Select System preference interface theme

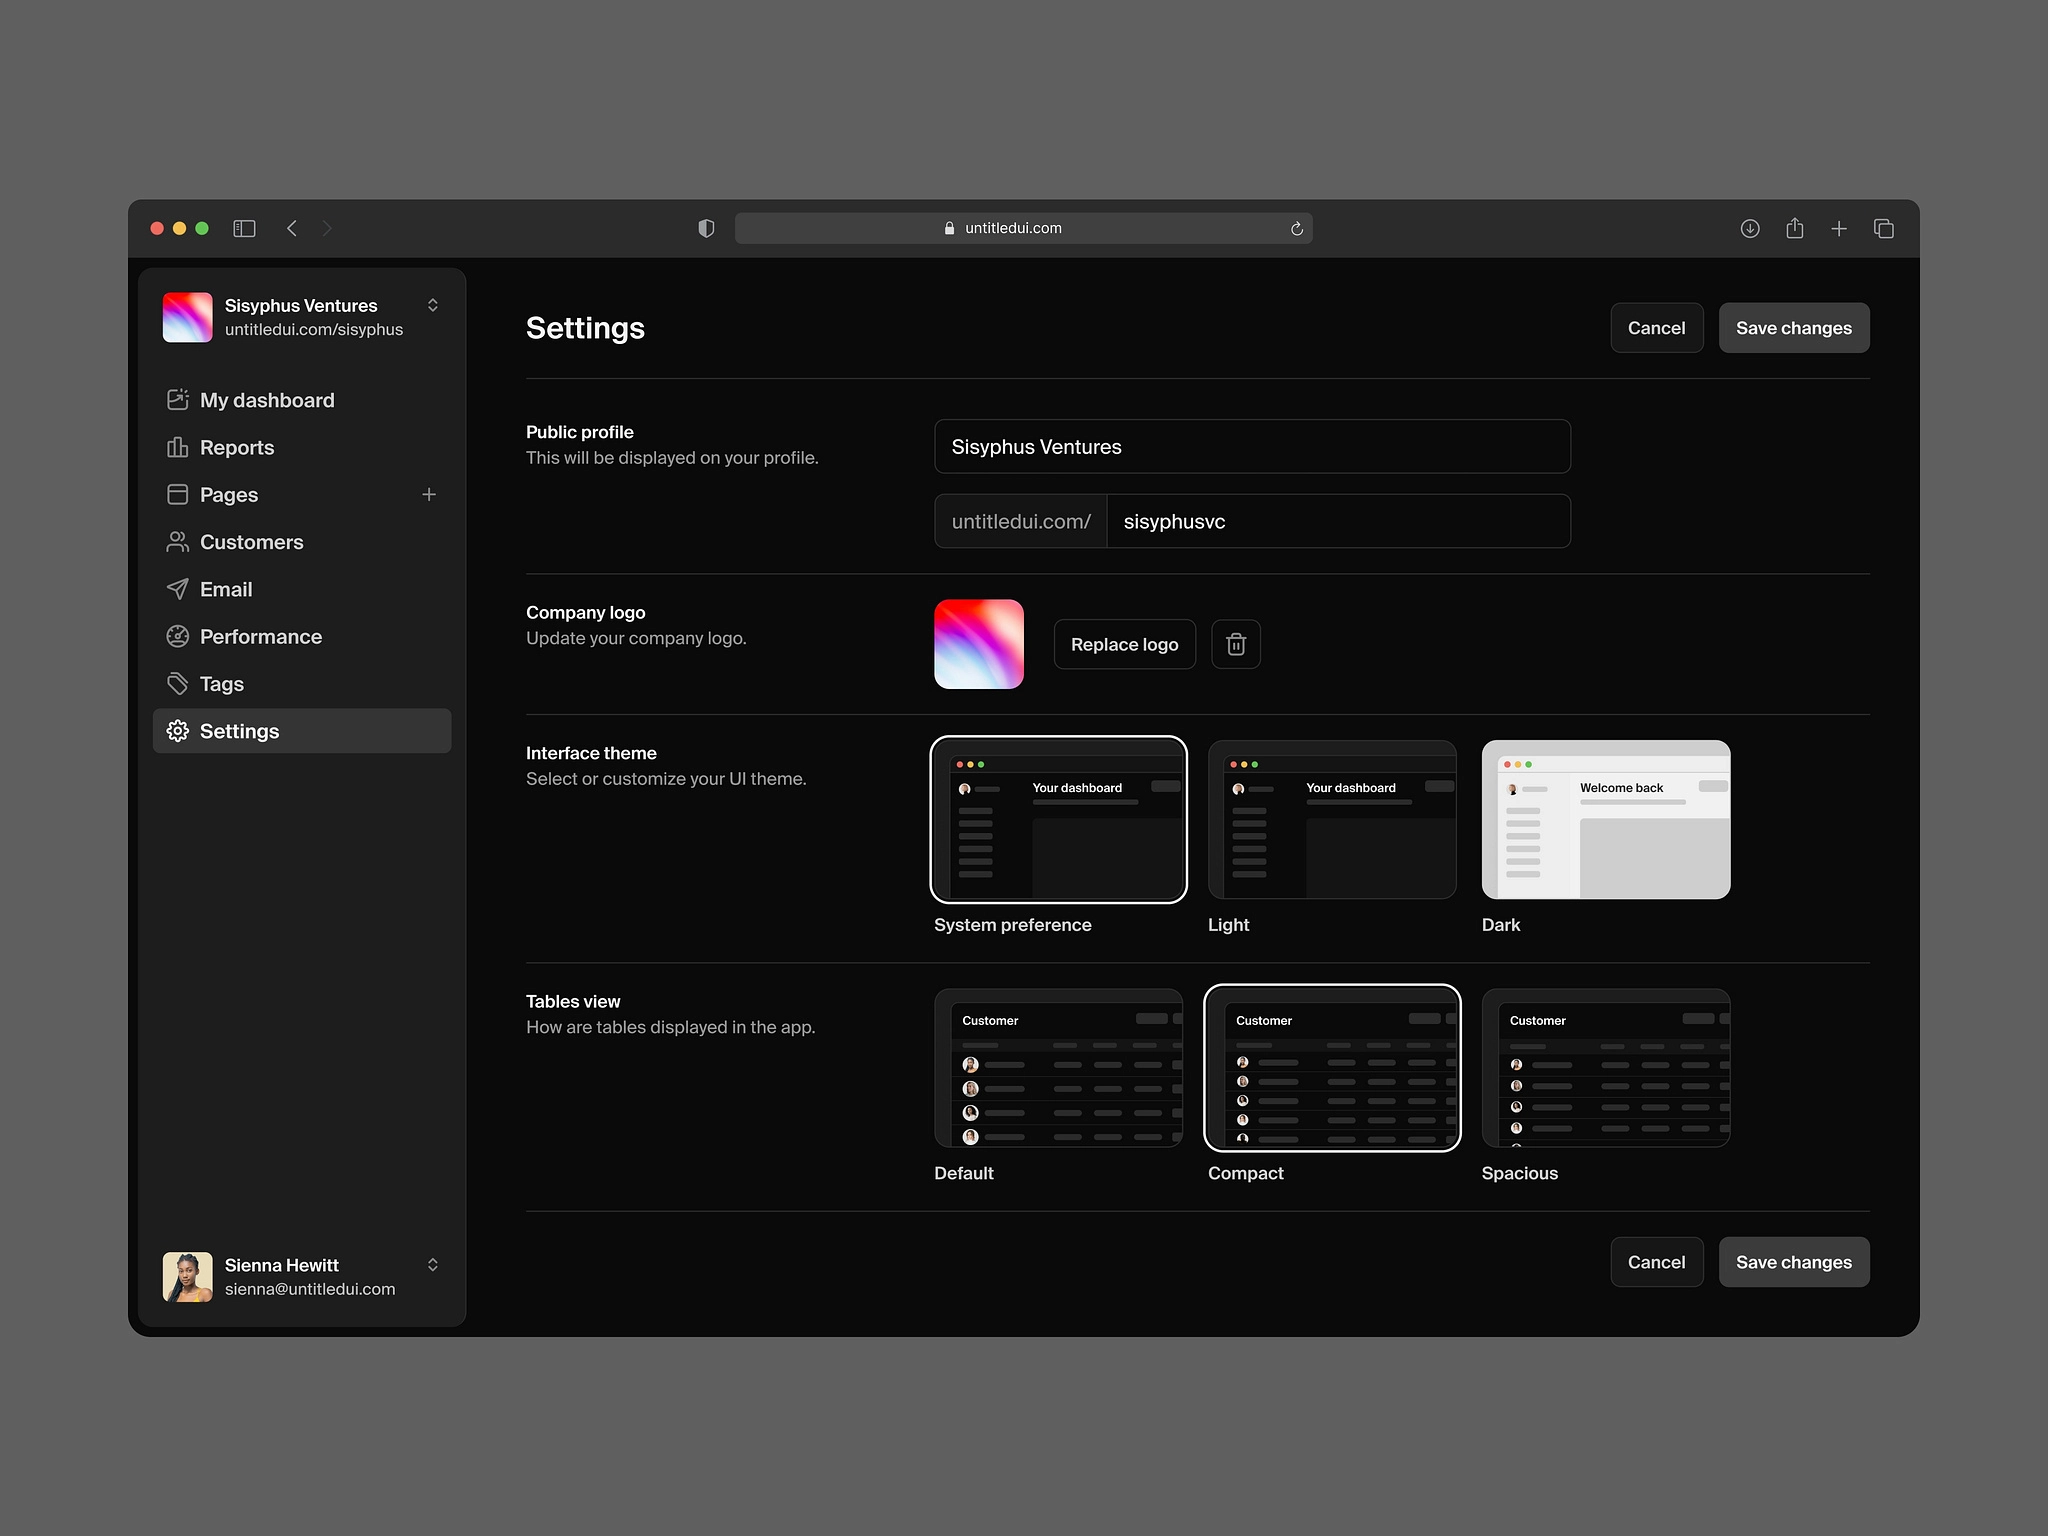click(1058, 819)
